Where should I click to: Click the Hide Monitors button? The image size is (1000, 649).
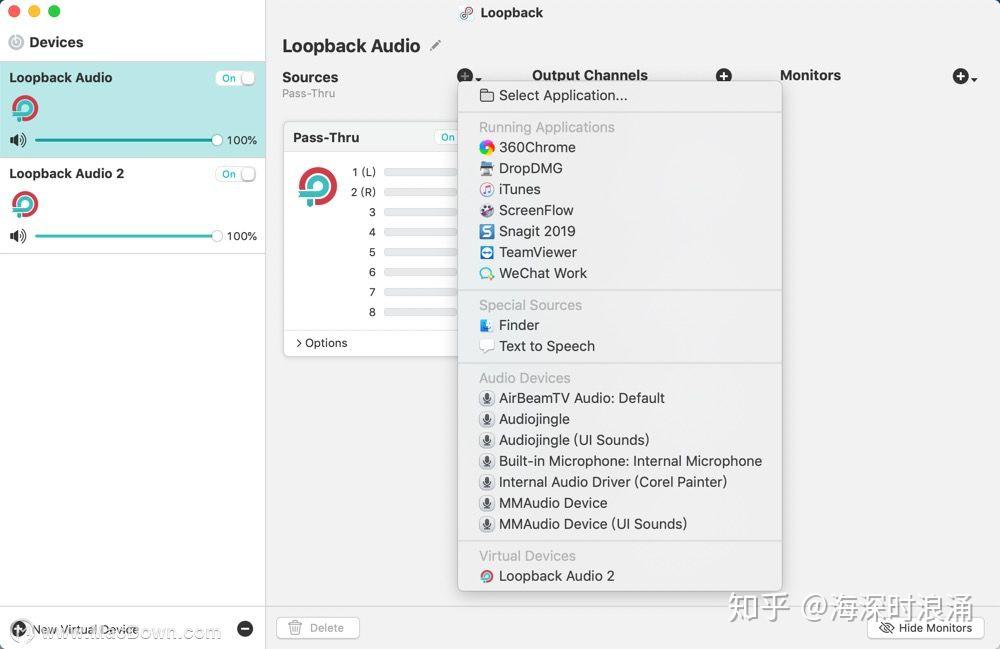pyautogui.click(x=926, y=628)
